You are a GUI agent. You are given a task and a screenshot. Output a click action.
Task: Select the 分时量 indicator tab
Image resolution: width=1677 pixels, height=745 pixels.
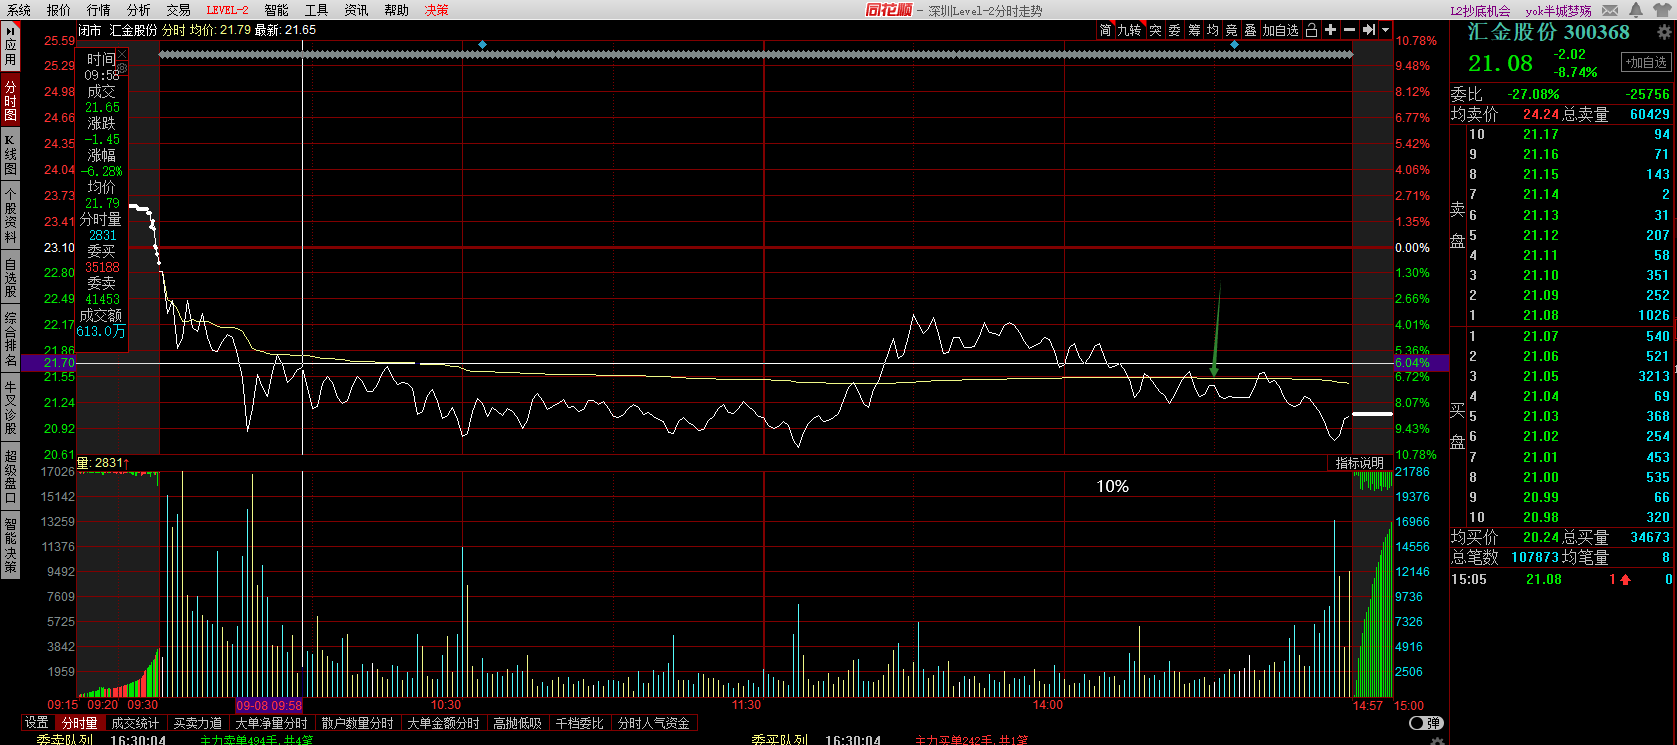point(79,723)
